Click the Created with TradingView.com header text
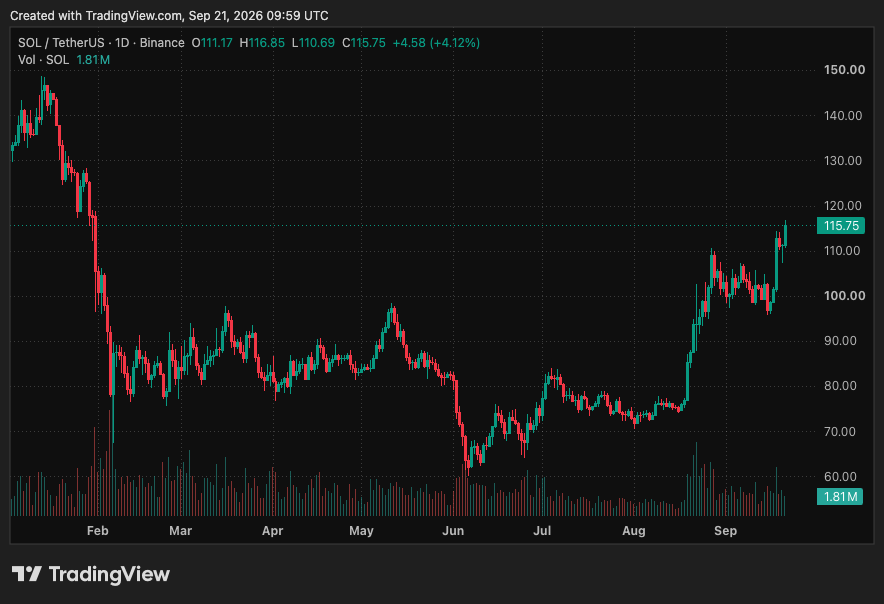The width and height of the screenshot is (884, 604). [x=169, y=16]
